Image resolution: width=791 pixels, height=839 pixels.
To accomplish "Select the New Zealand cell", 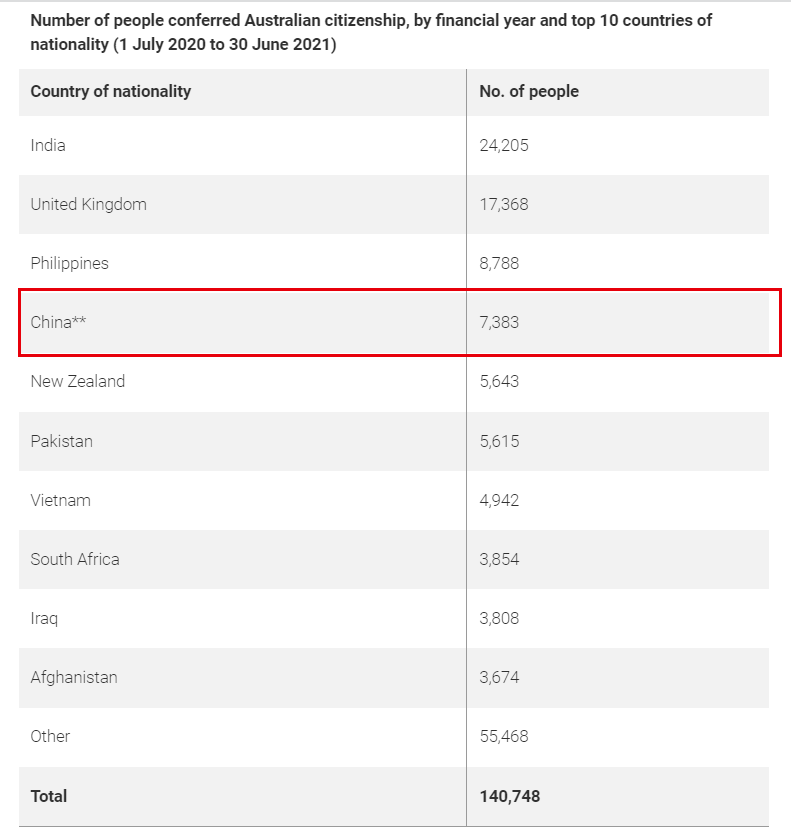I will point(78,381).
